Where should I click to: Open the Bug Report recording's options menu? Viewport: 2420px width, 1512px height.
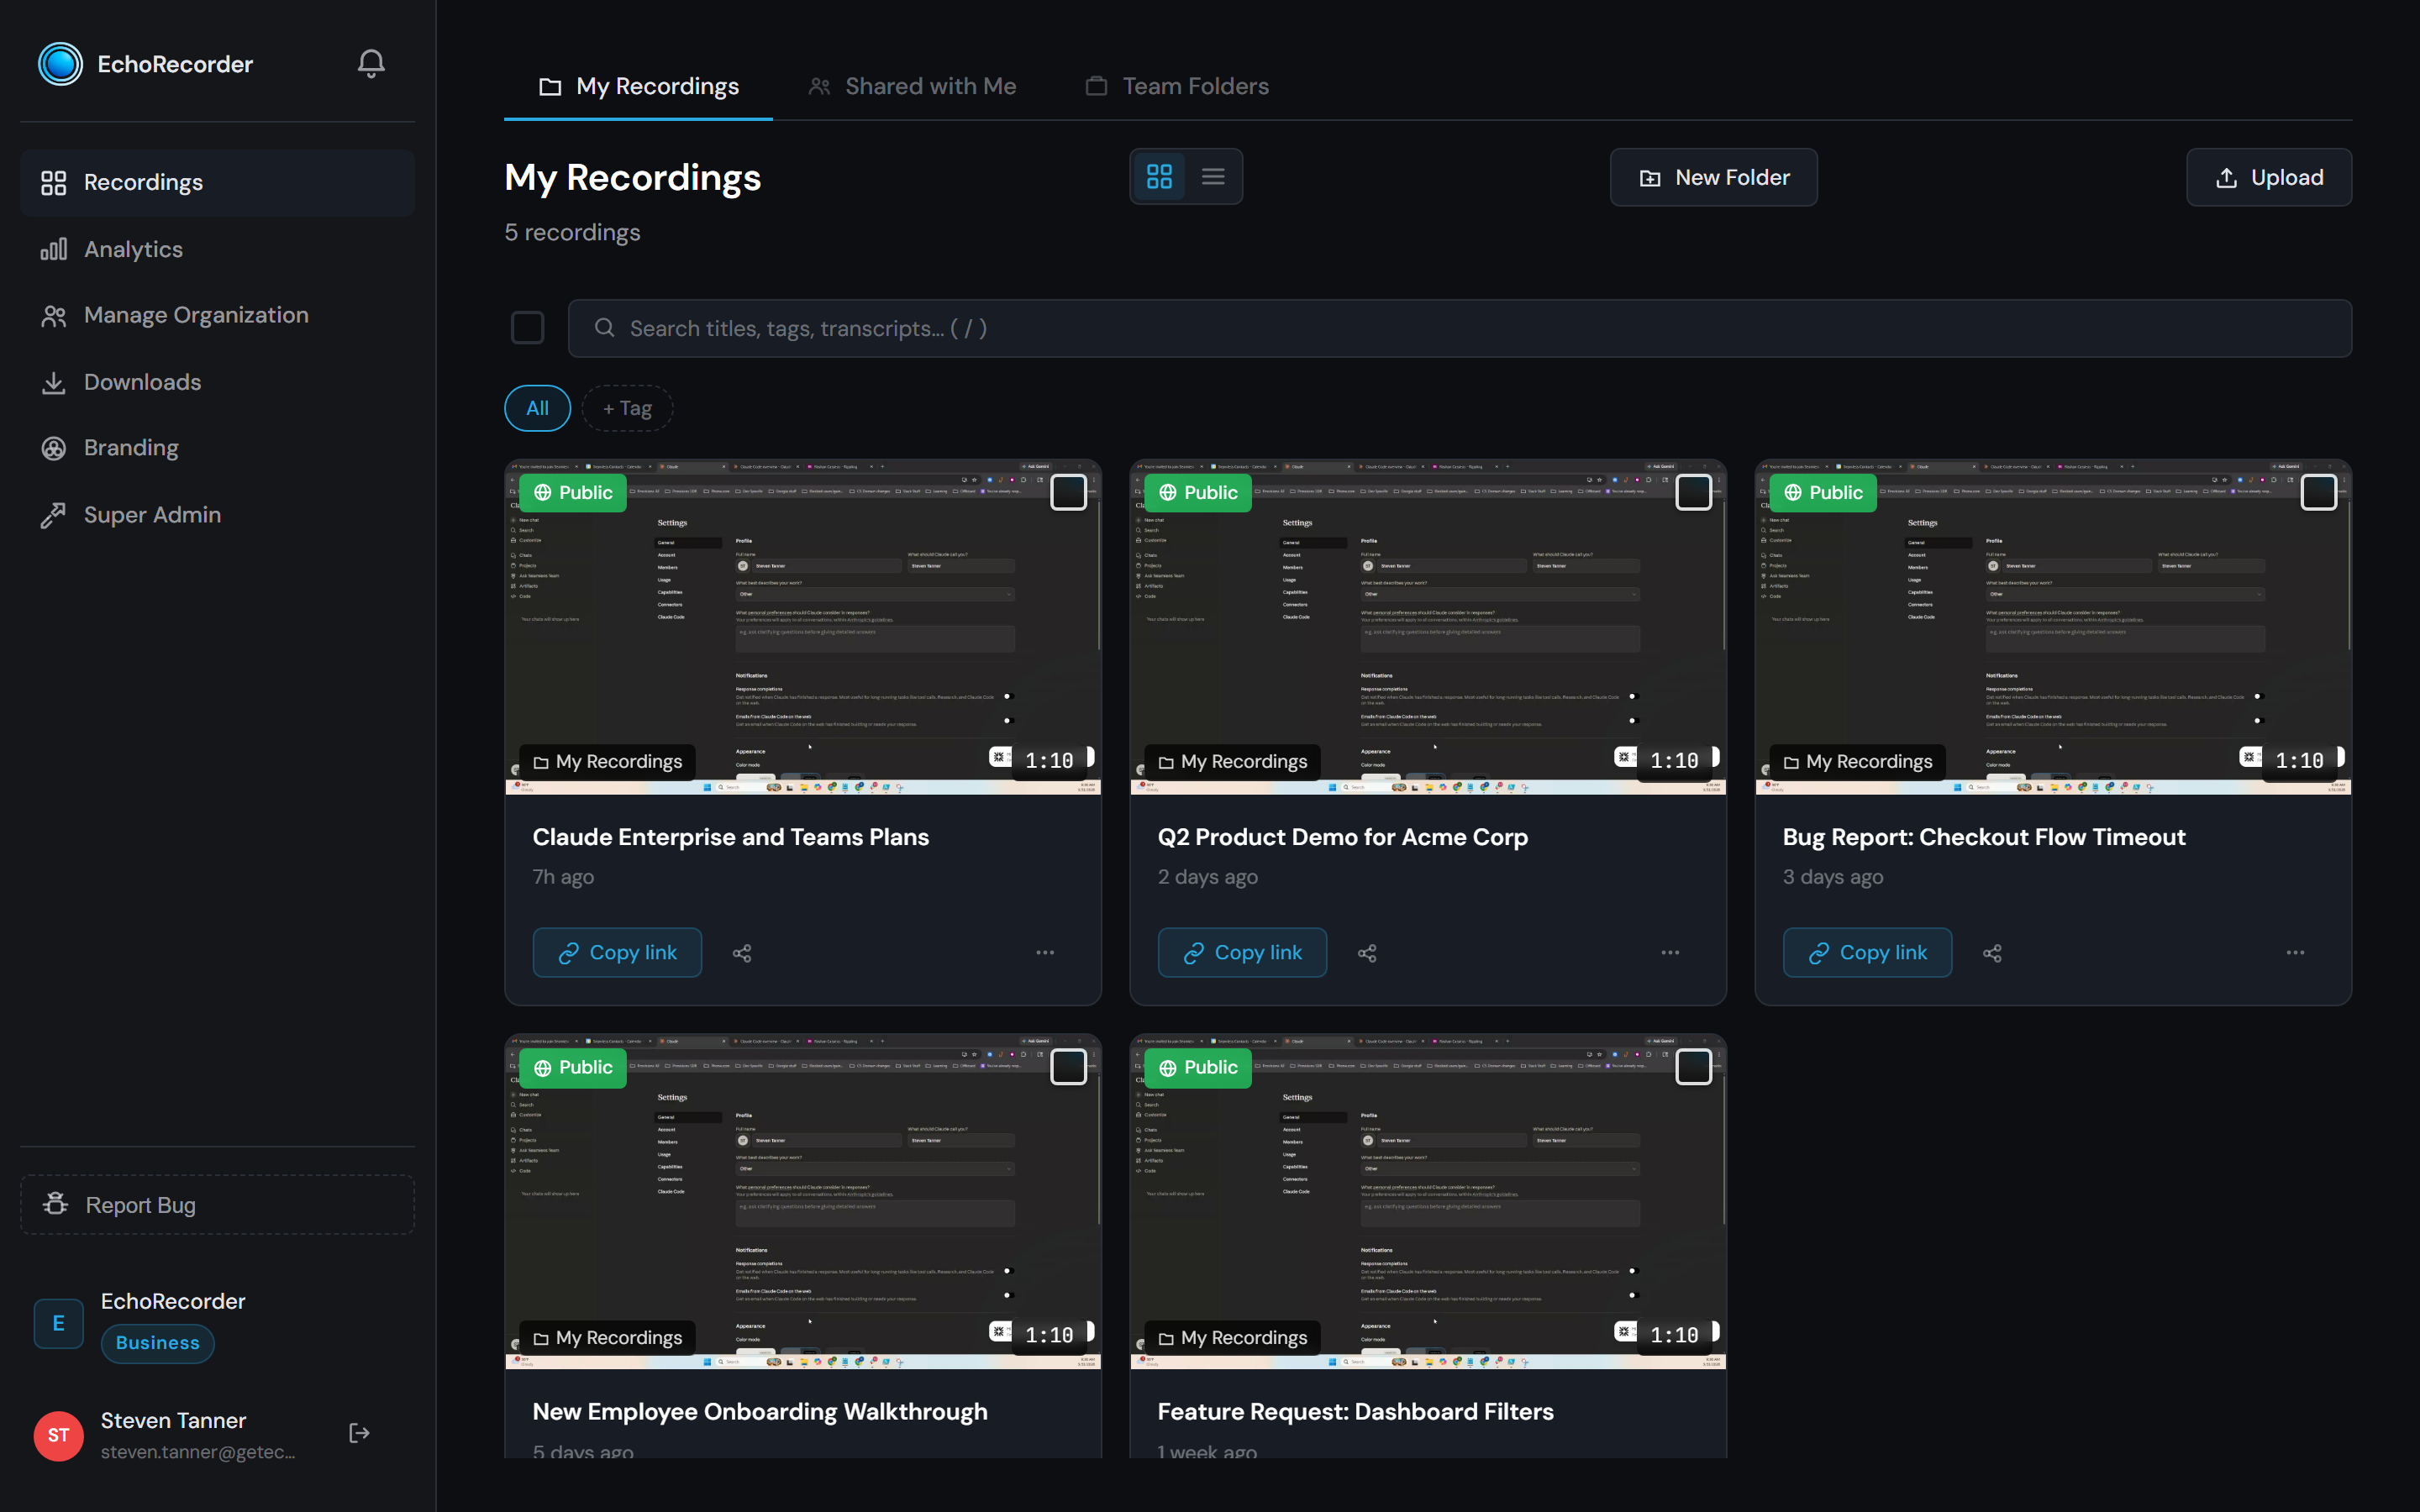pos(2294,952)
